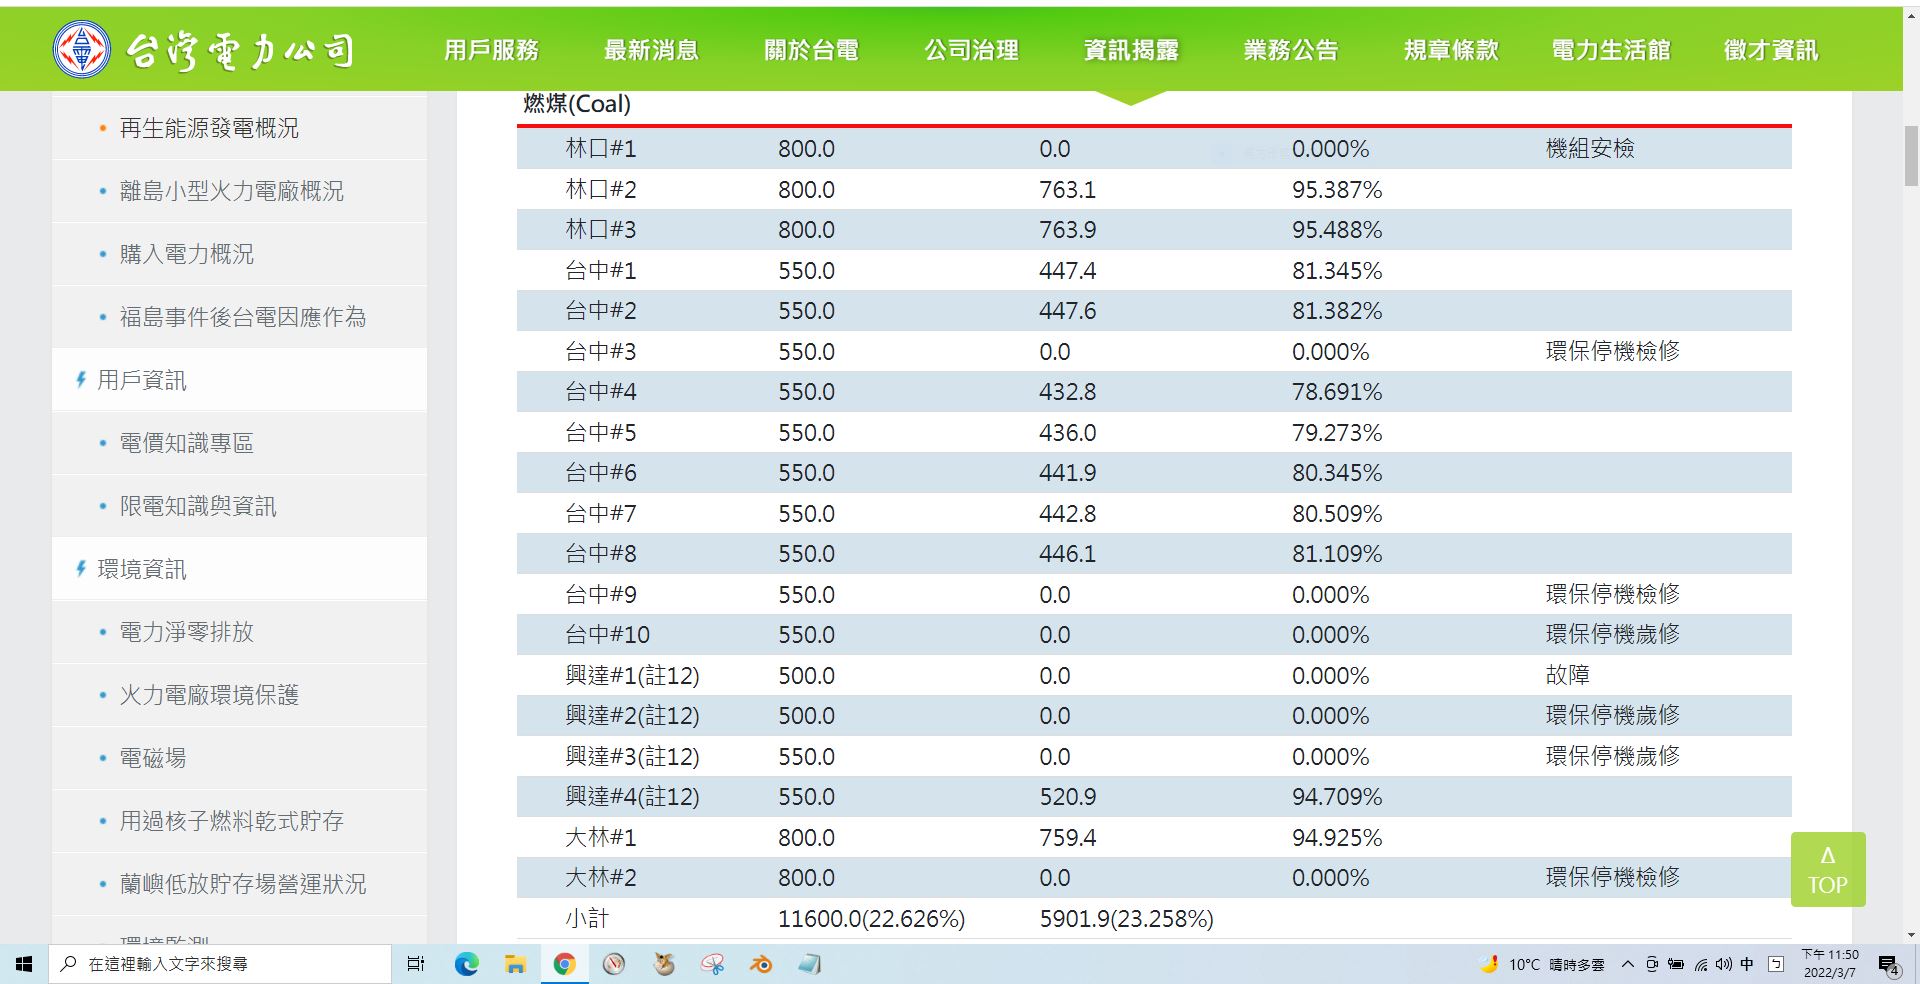Open the compass-like taskbar app icon
1920x984 pixels.
pos(614,964)
